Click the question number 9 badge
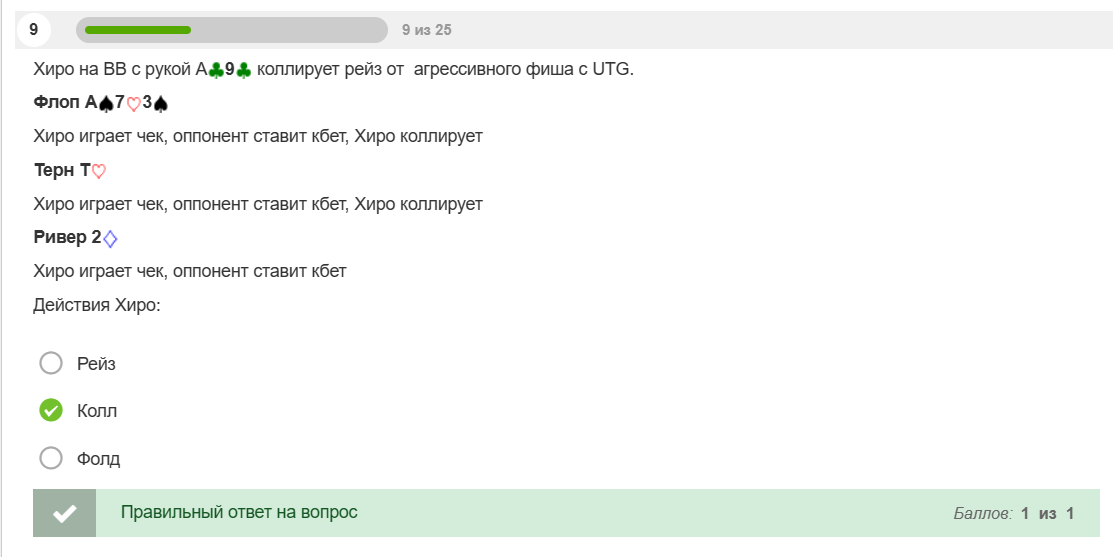This screenshot has height=557, width=1114. (x=33, y=30)
